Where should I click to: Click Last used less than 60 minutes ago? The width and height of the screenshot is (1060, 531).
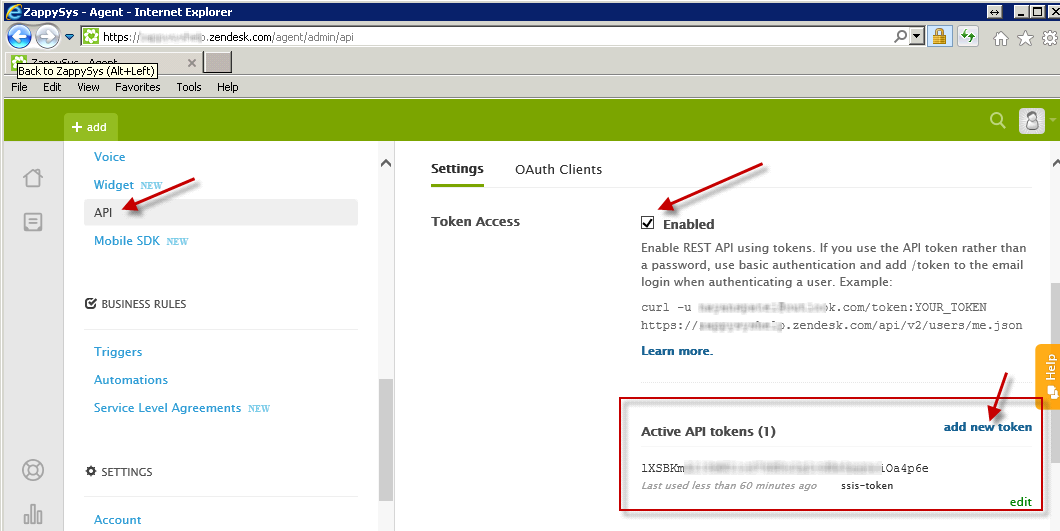click(729, 486)
